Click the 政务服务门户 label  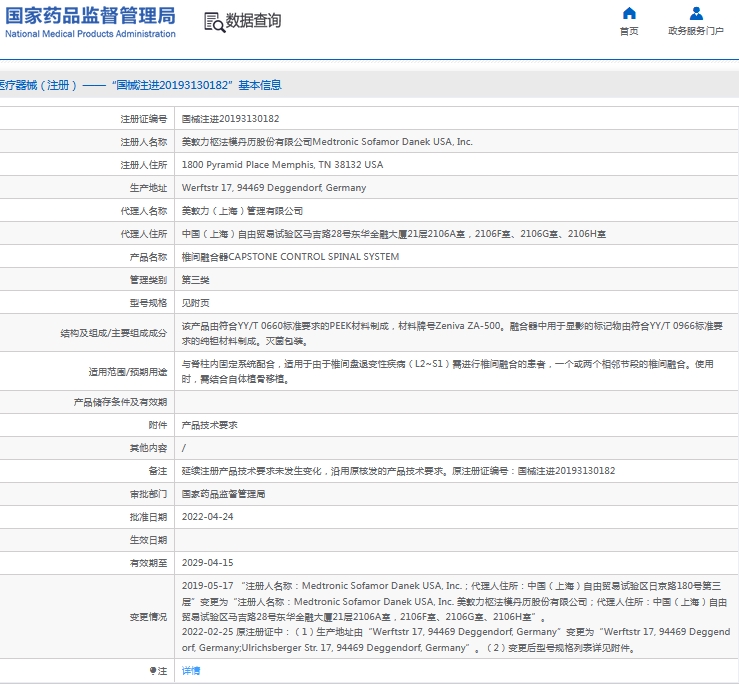click(696, 31)
